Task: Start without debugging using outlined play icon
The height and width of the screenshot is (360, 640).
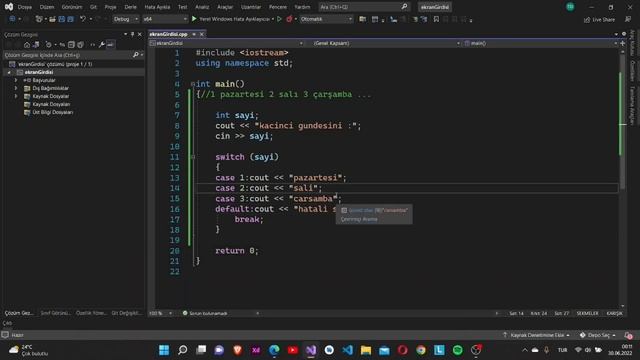Action: tap(279, 19)
